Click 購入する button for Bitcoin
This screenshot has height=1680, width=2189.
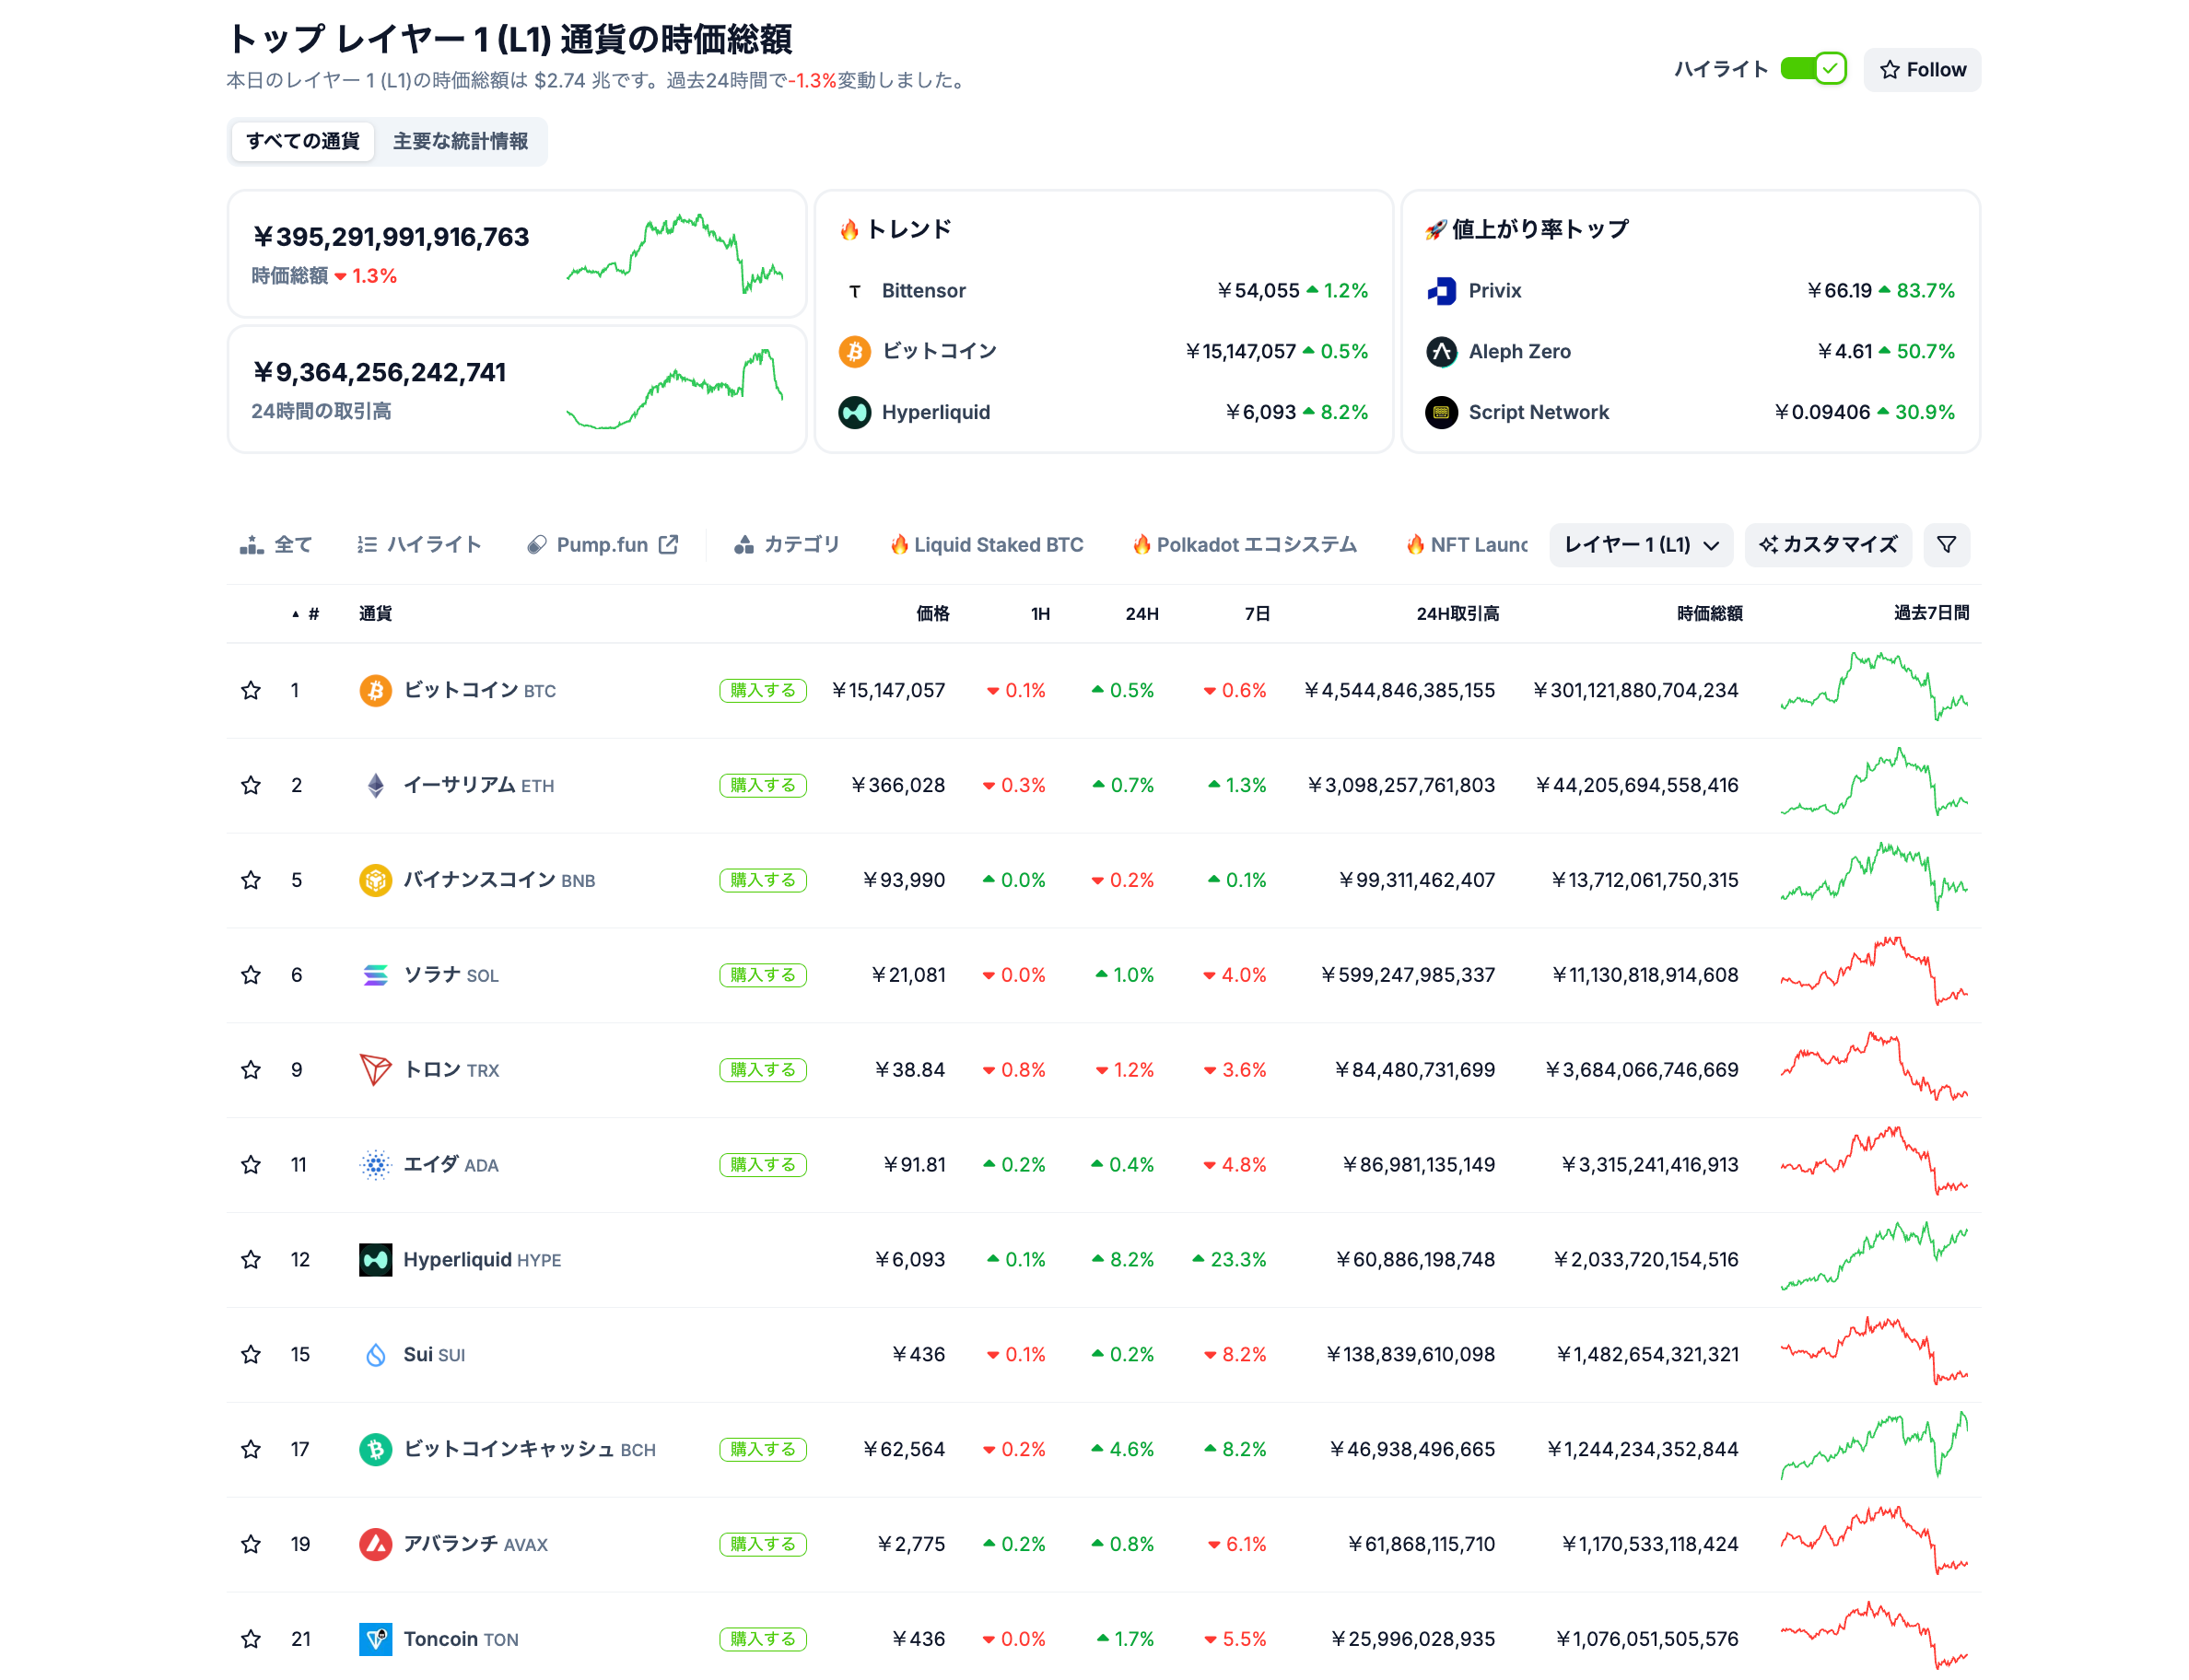click(x=762, y=691)
